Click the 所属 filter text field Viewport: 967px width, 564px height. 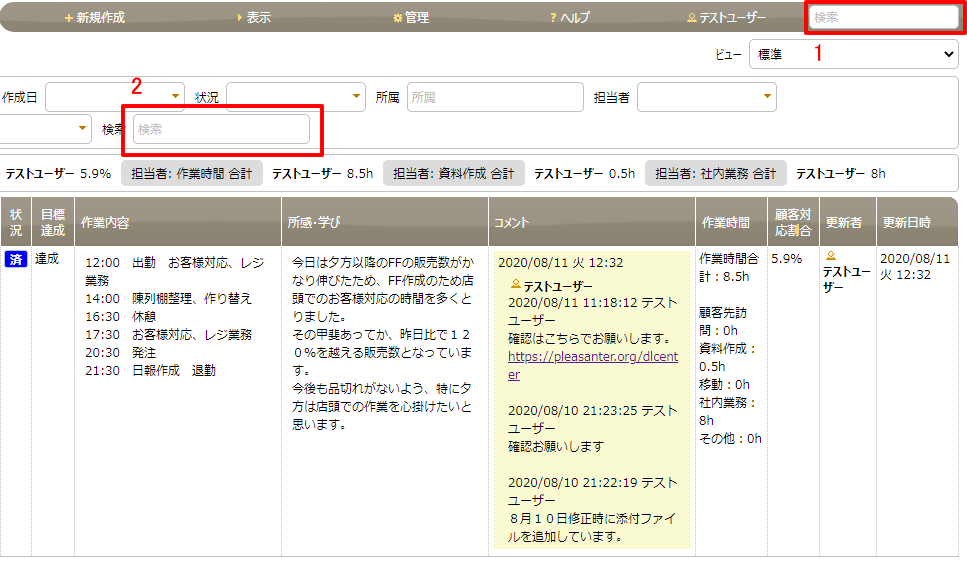[495, 97]
